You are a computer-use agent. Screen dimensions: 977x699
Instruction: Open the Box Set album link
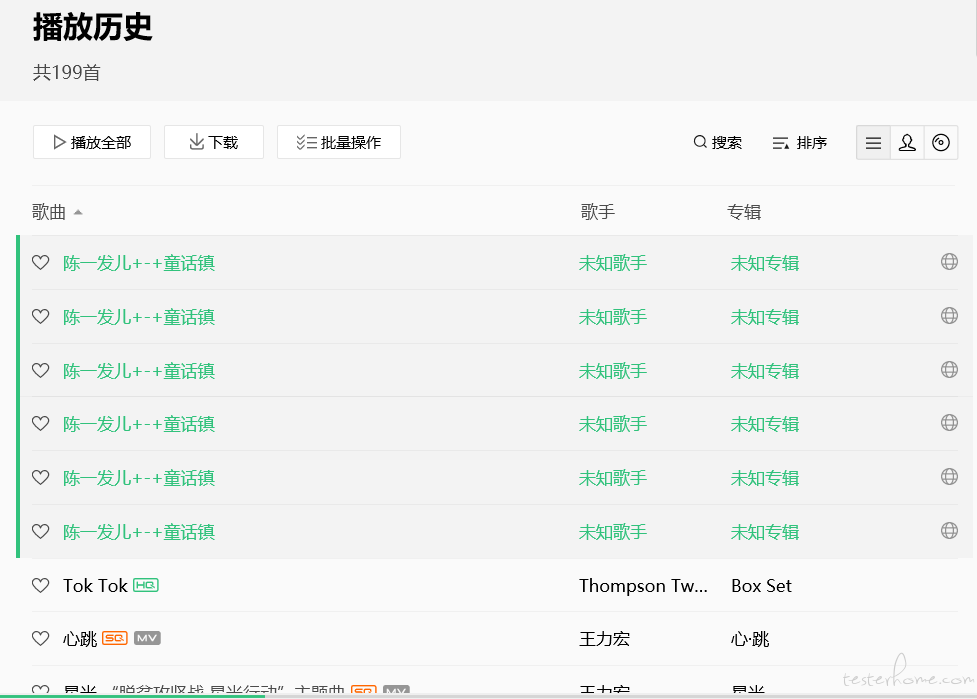(761, 586)
